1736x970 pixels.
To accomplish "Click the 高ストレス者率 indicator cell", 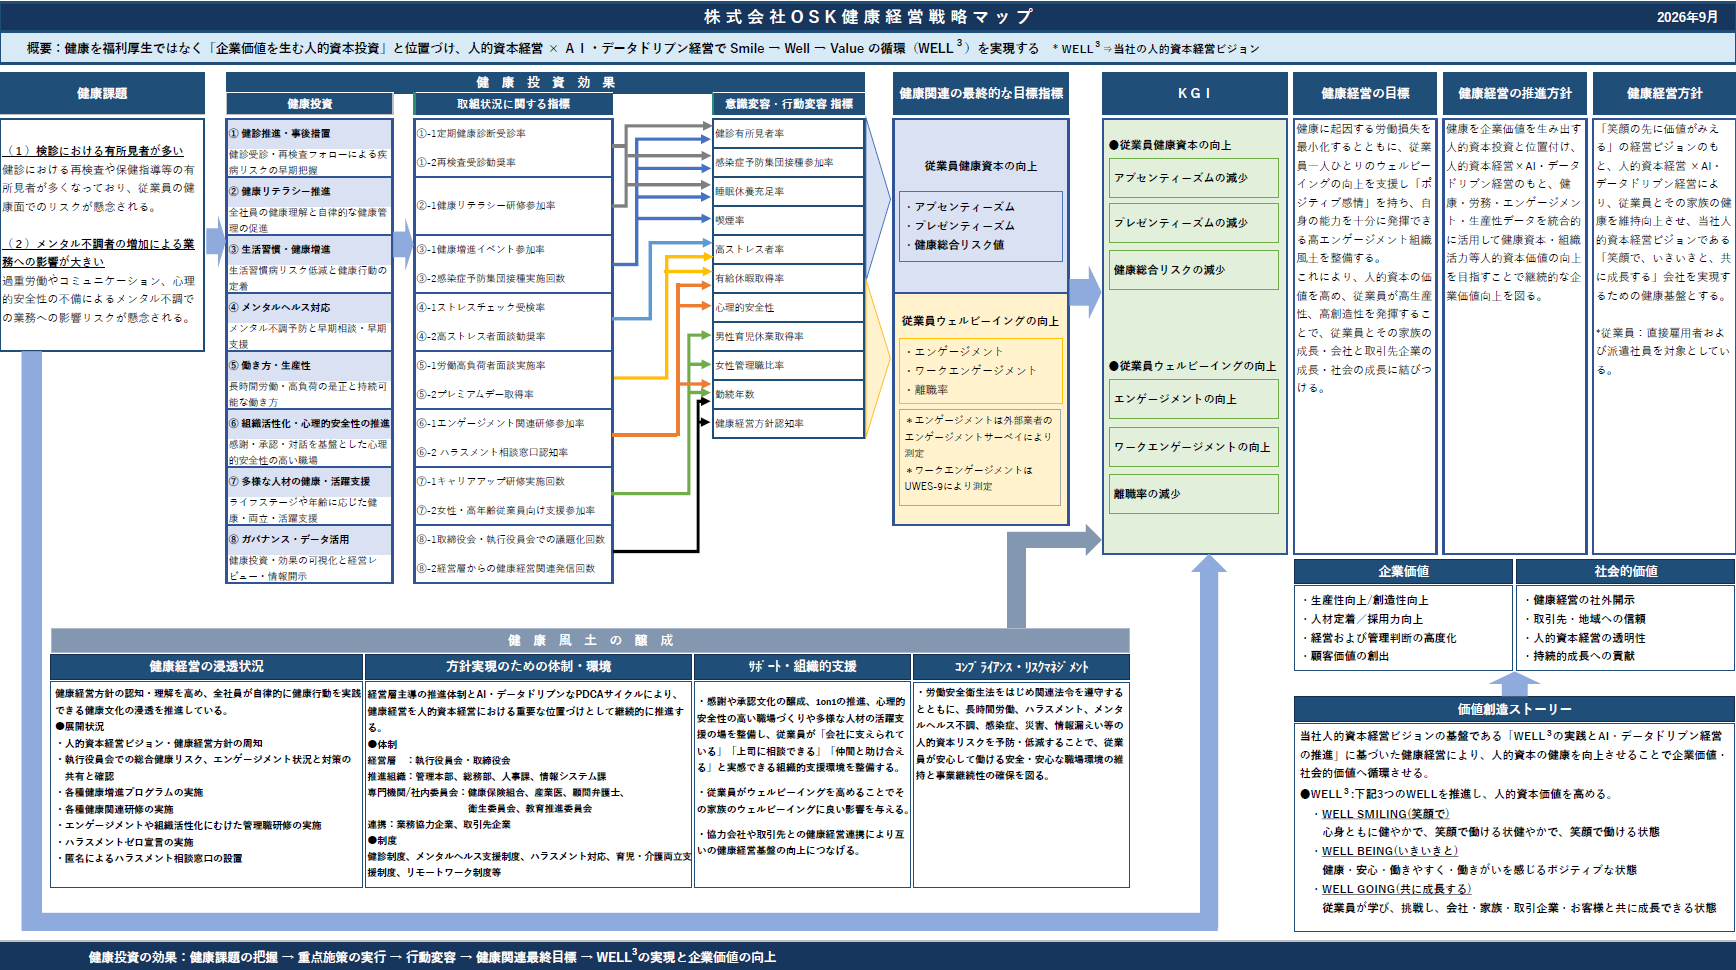I will pos(788,249).
